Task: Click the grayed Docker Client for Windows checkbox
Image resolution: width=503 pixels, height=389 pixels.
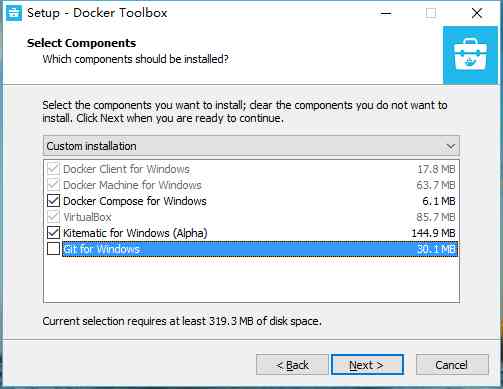Action: [x=53, y=169]
